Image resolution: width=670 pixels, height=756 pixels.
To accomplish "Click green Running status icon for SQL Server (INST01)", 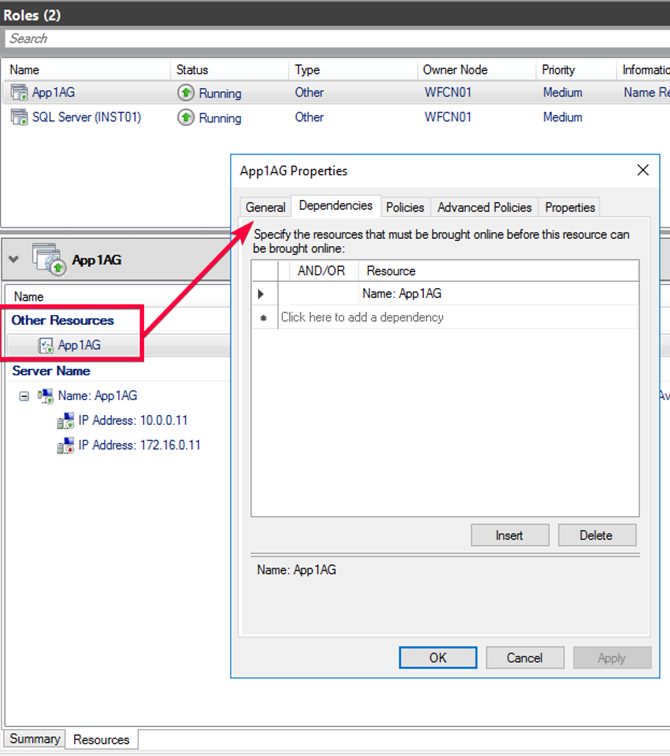I will 186,117.
